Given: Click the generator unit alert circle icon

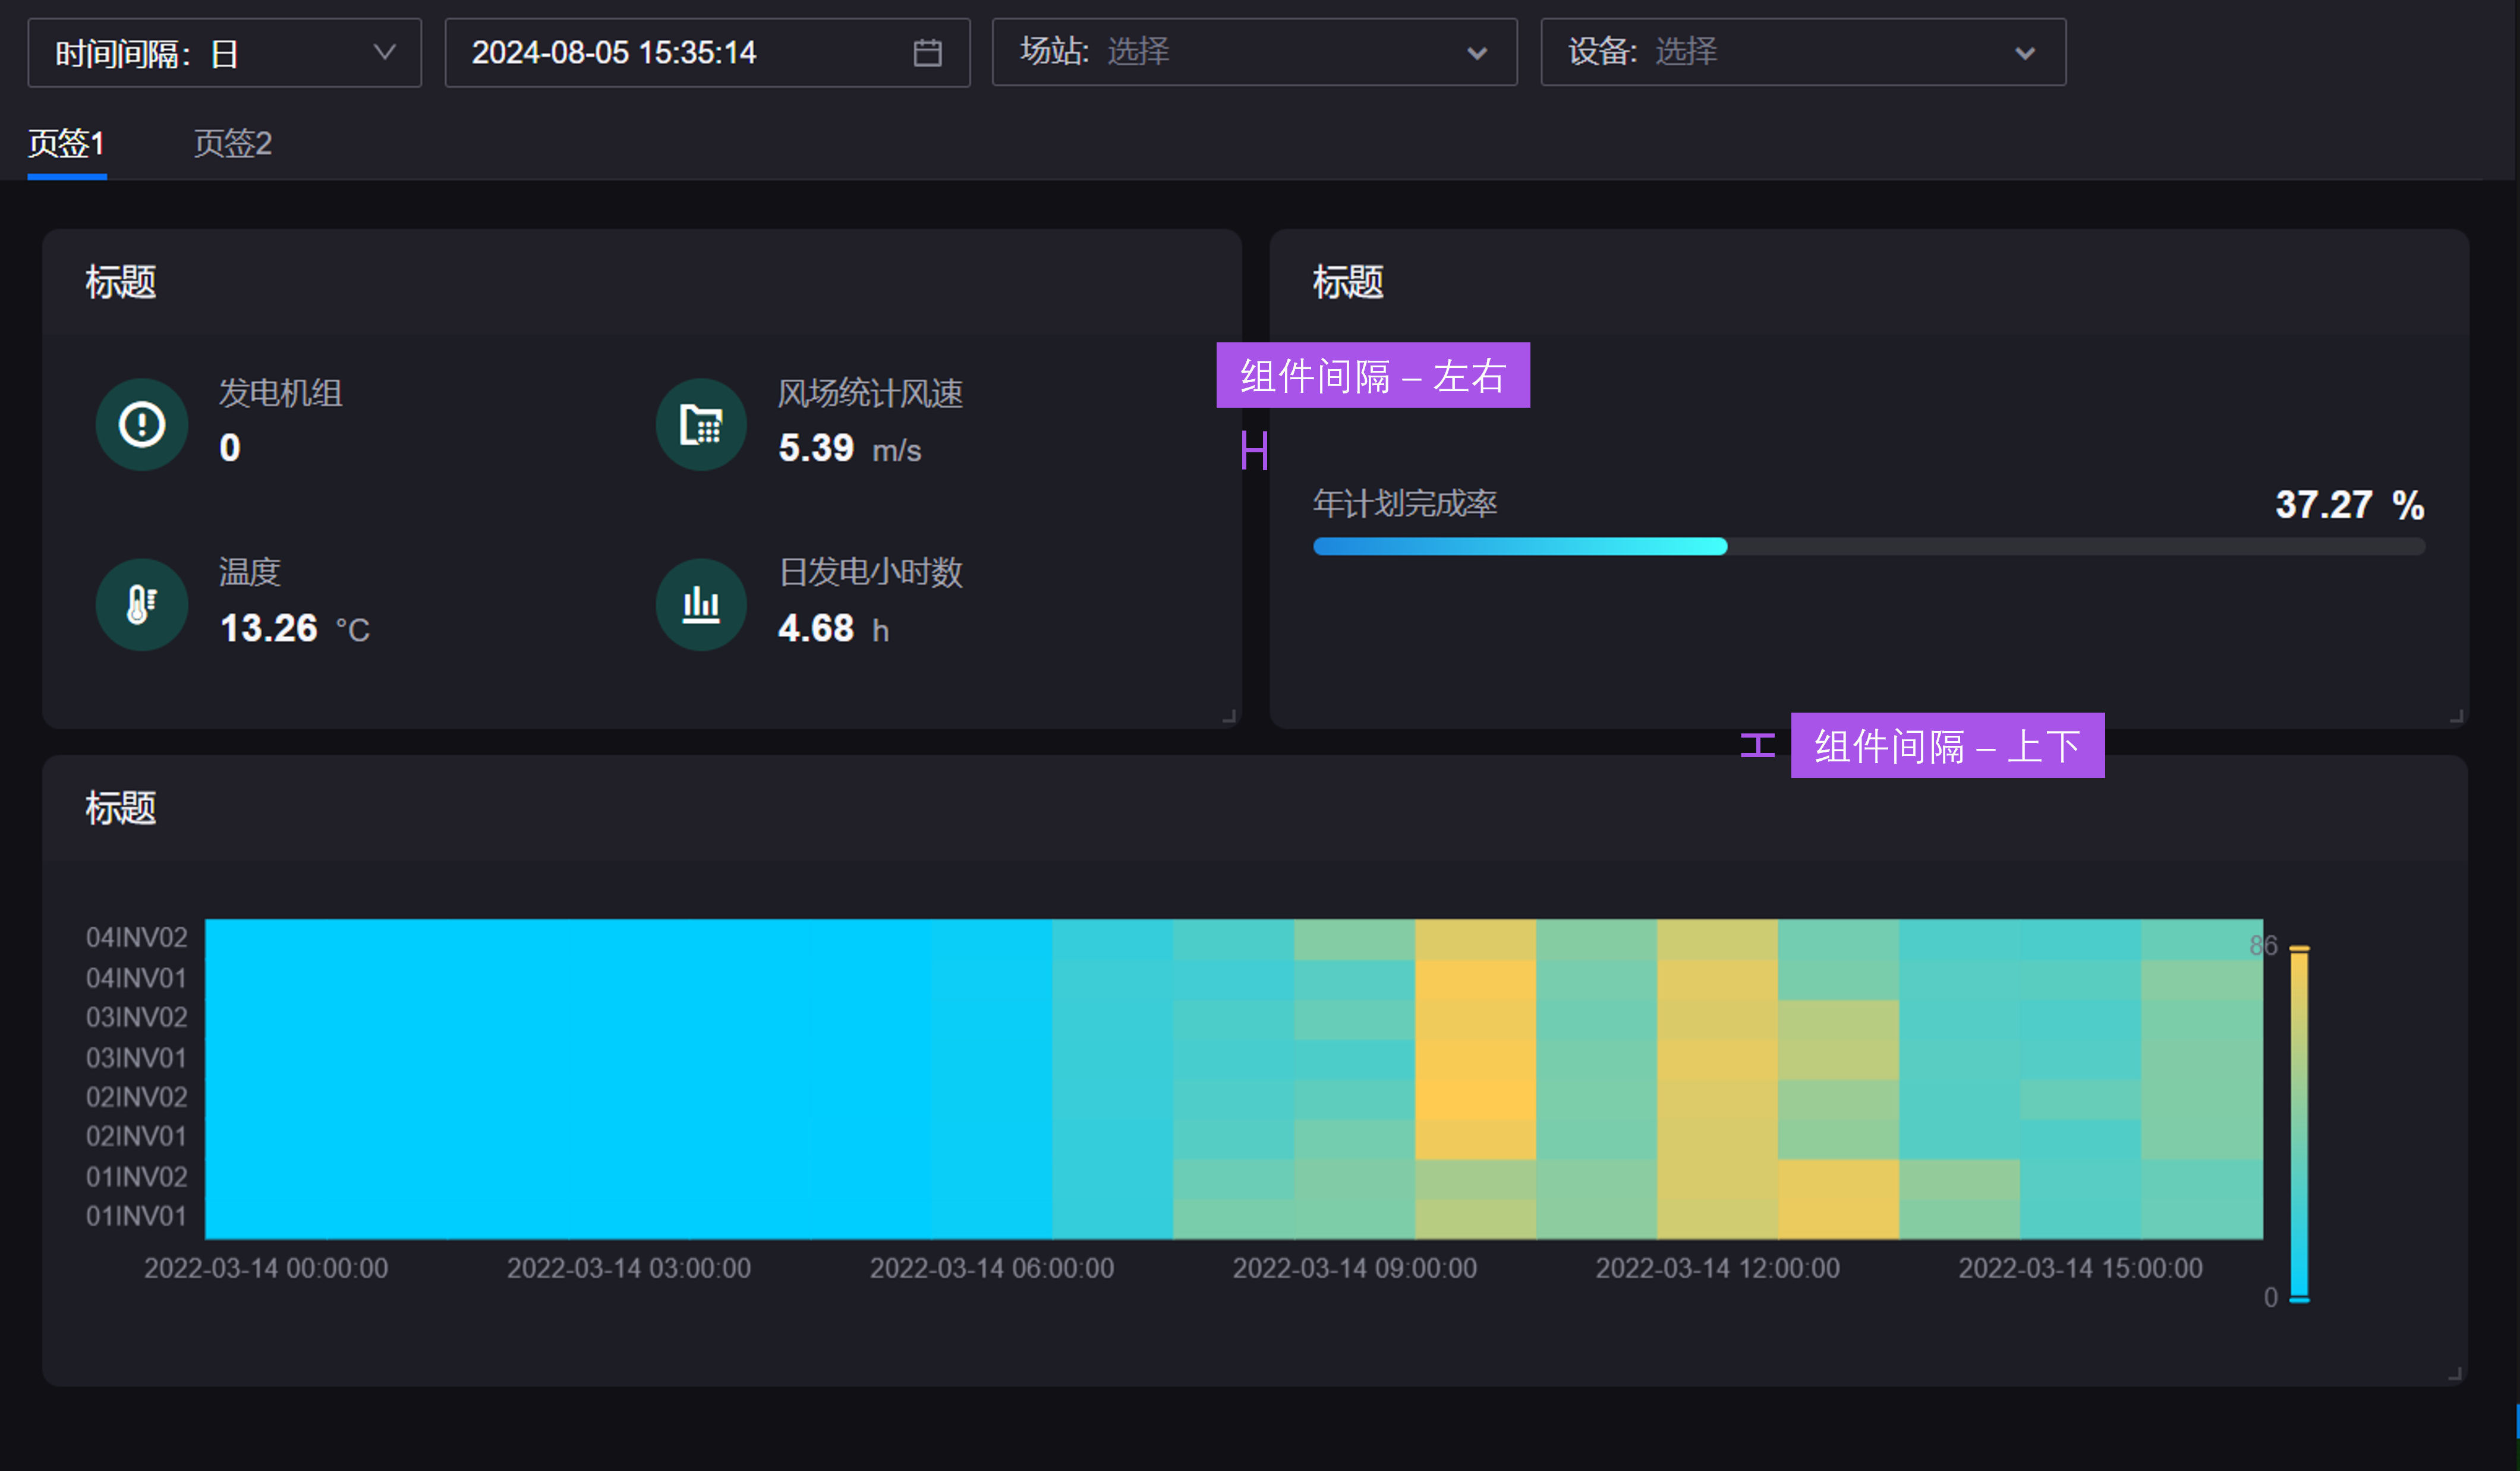Looking at the screenshot, I should (x=141, y=424).
